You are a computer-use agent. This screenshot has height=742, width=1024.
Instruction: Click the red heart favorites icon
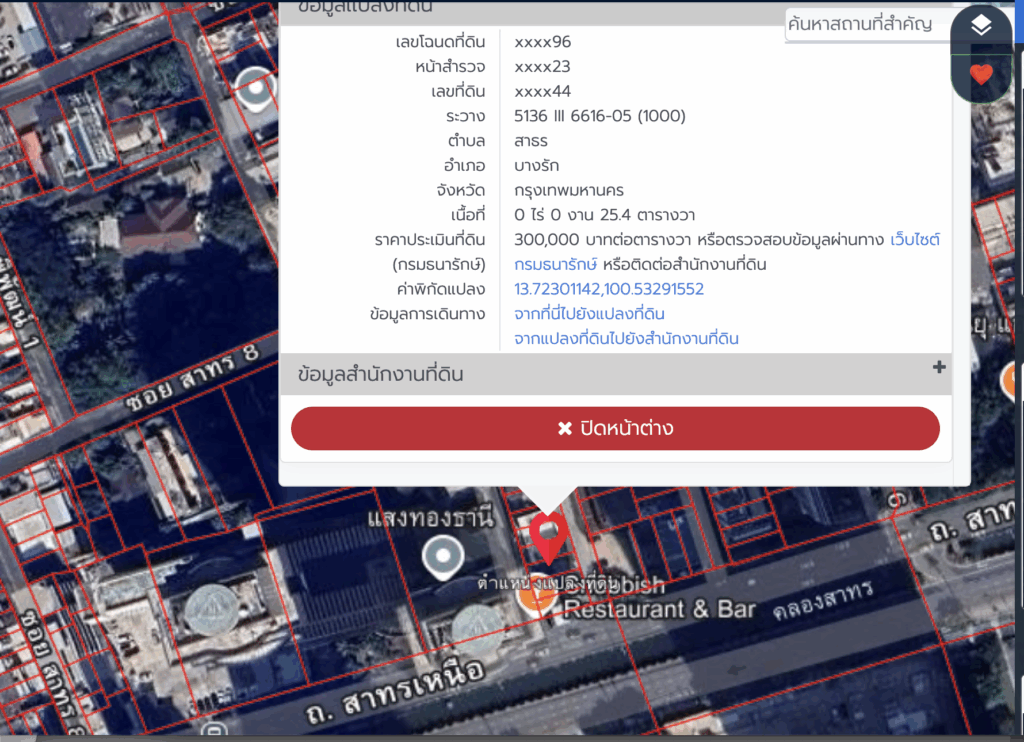click(x=981, y=75)
